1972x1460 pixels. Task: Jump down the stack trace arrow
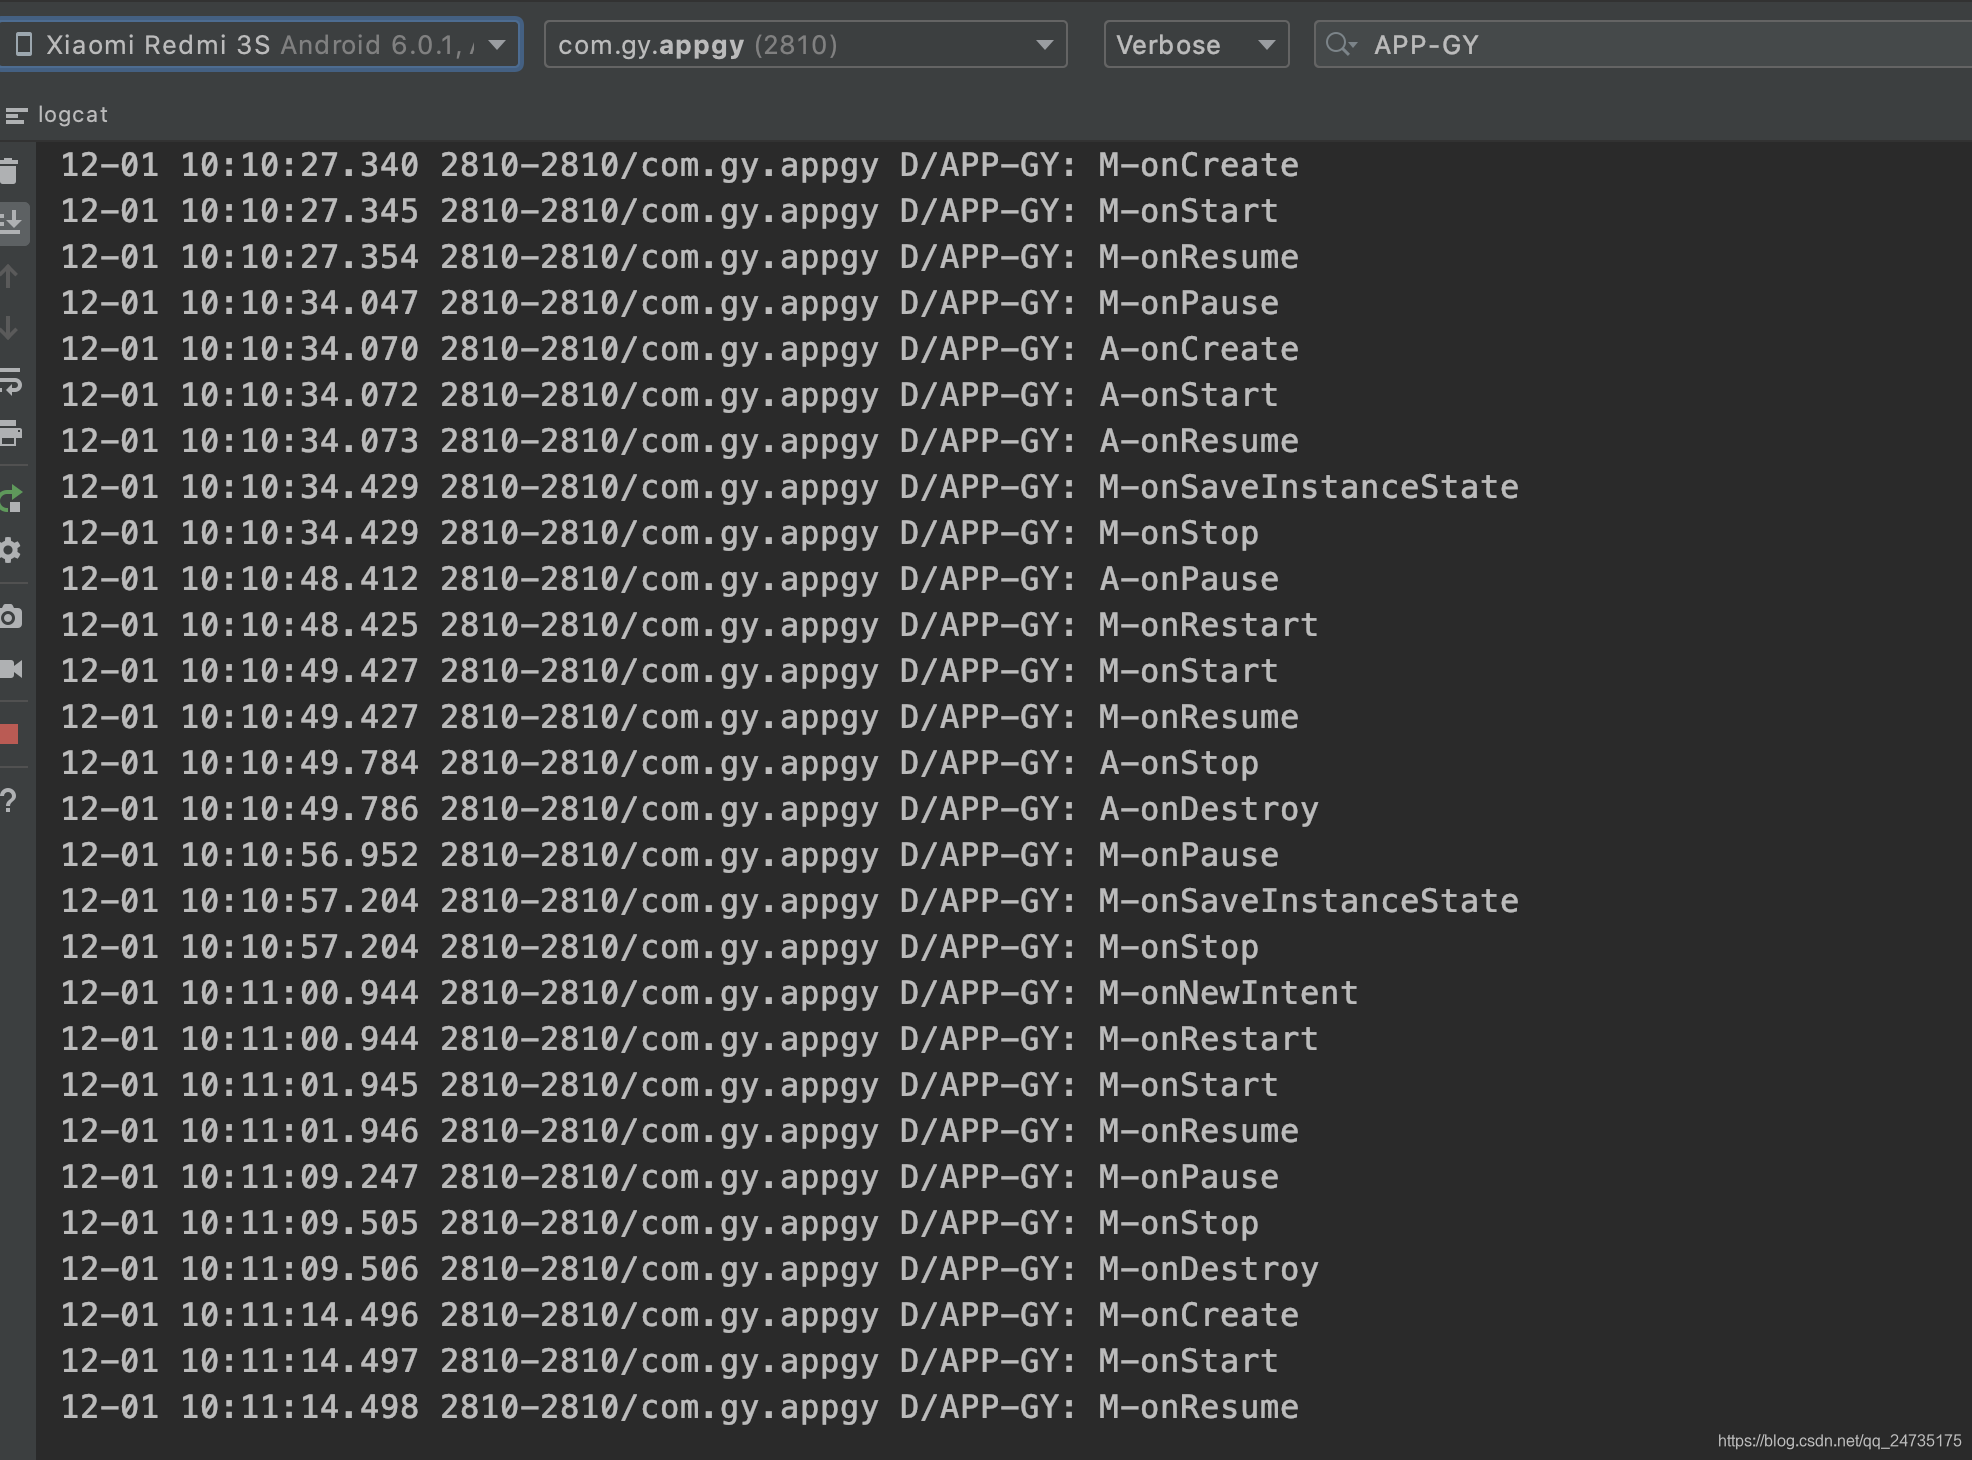(x=10, y=328)
